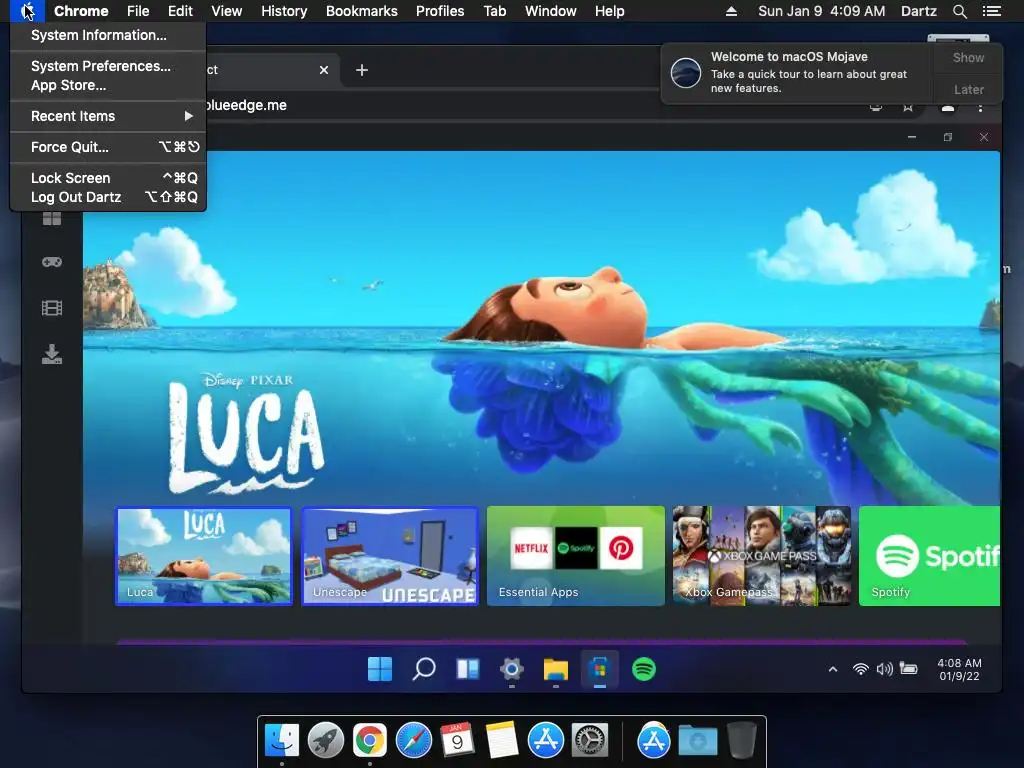Choose System Information from Apple menu

[108, 35]
